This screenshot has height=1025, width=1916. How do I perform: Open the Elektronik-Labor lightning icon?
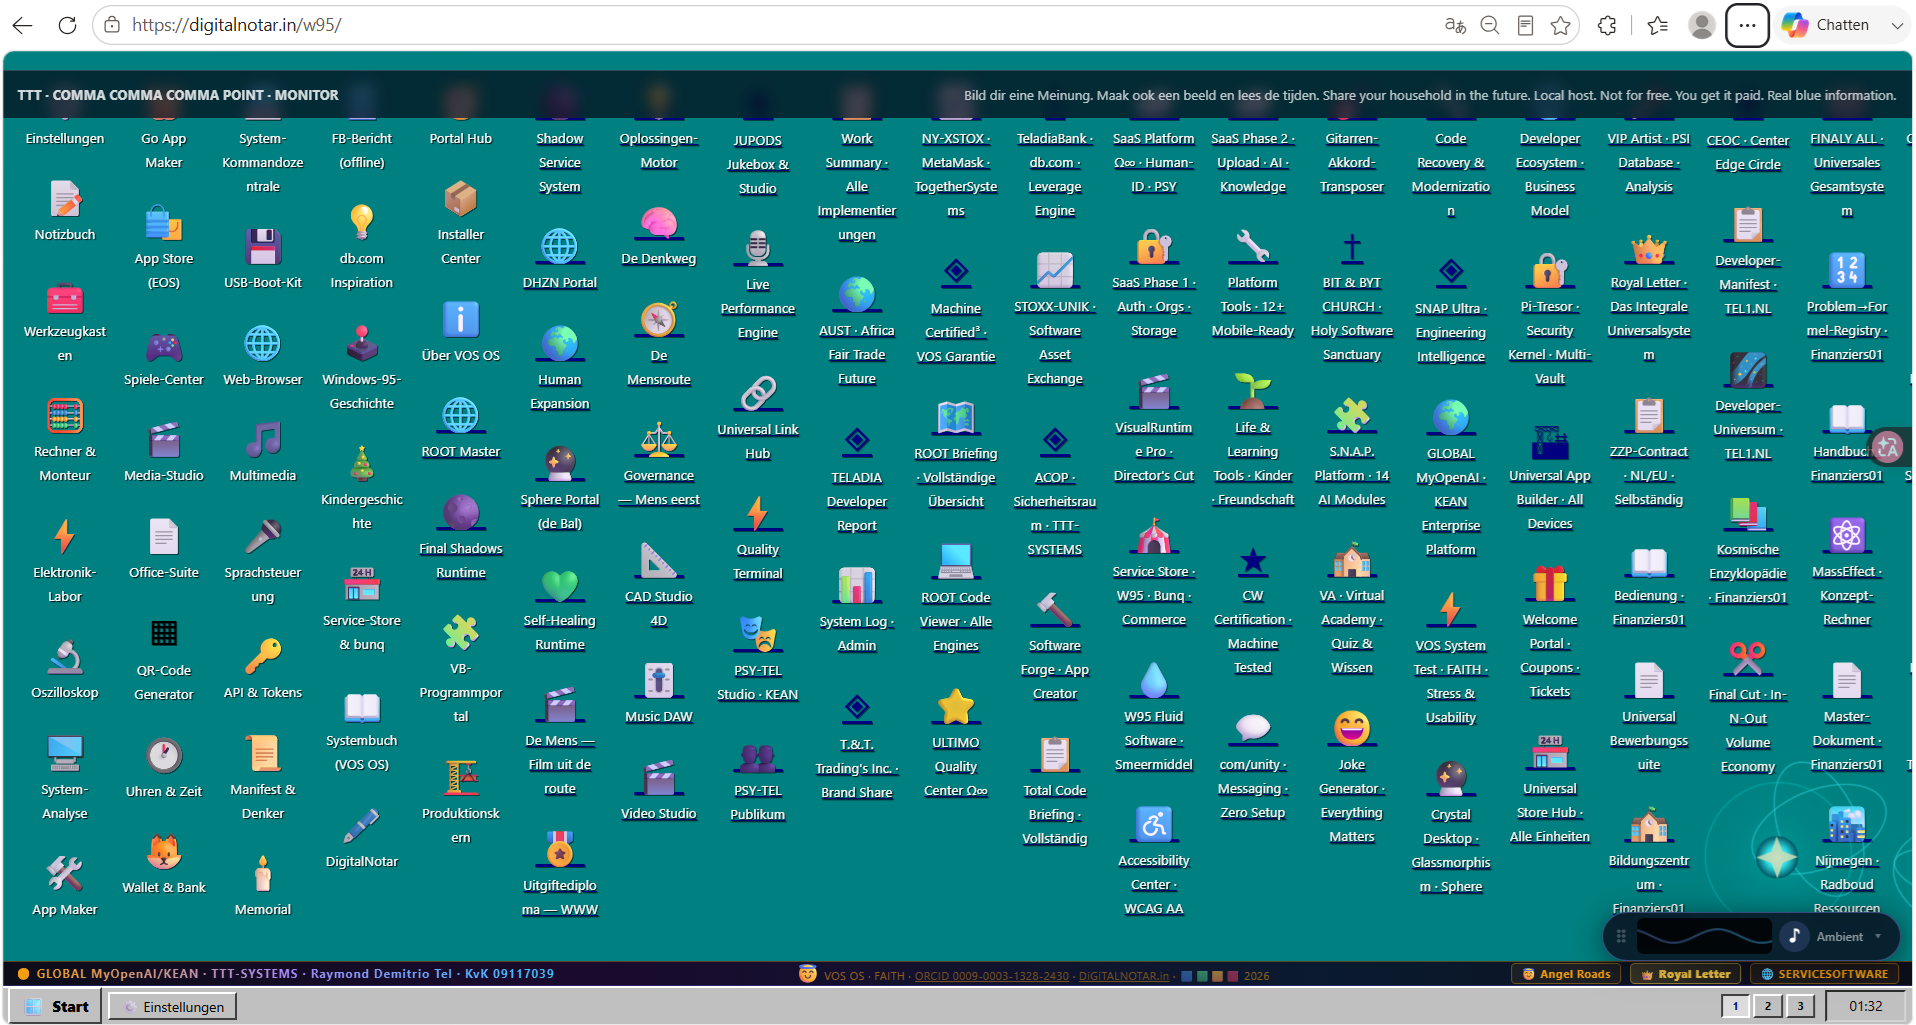coord(65,537)
